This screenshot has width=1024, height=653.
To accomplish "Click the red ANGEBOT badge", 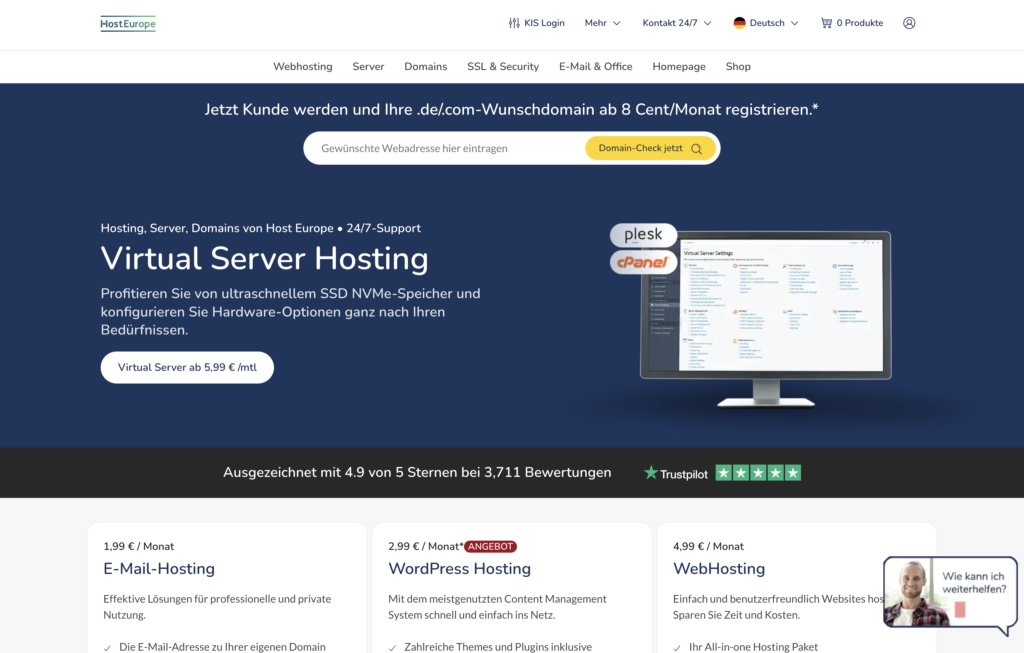I will (490, 546).
